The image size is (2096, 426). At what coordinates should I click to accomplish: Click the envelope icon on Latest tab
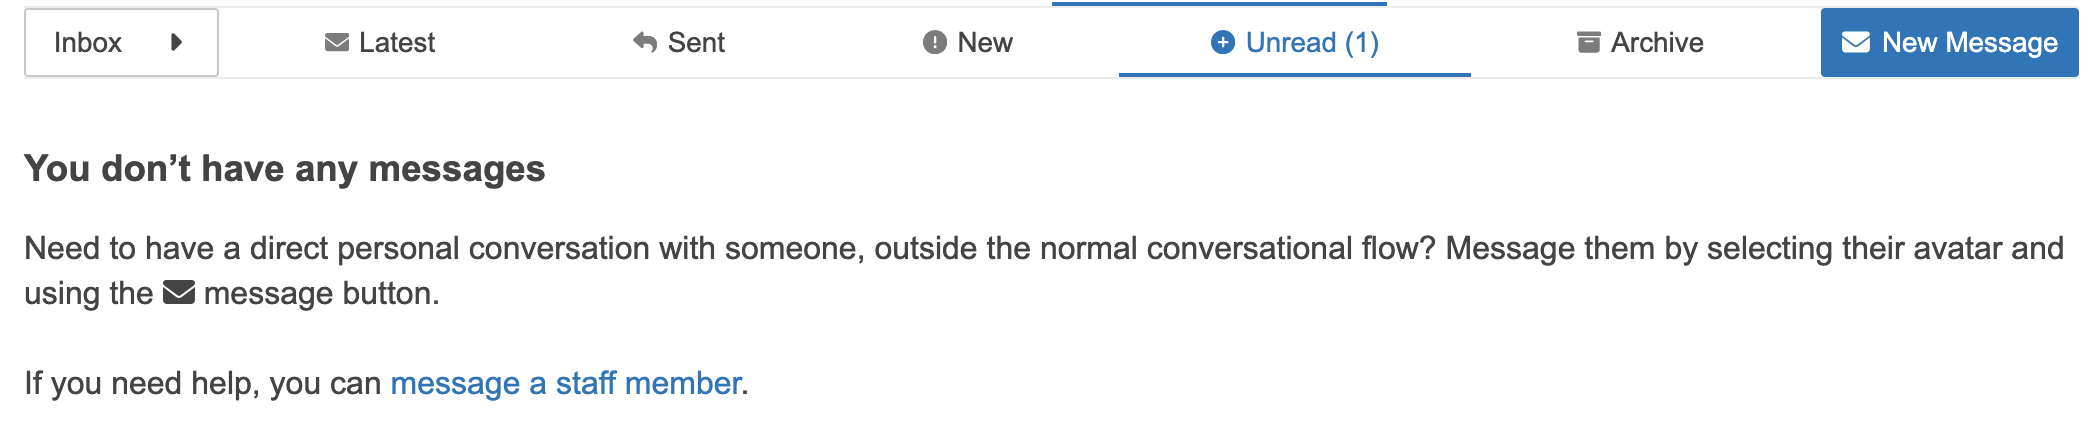337,42
